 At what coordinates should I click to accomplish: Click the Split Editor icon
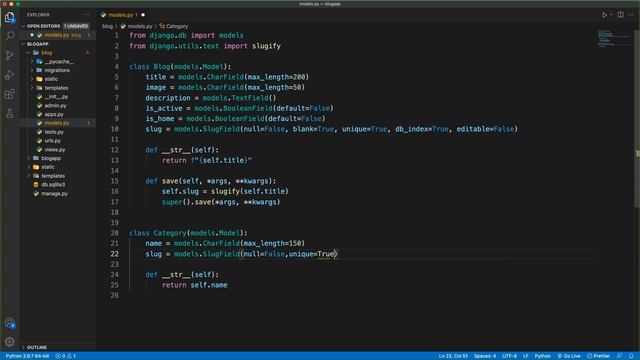click(620, 15)
